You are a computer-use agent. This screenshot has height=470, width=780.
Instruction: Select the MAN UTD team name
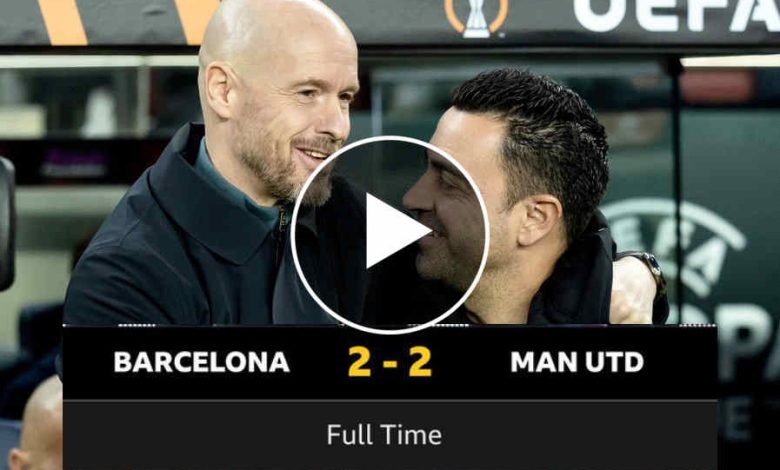[577, 362]
